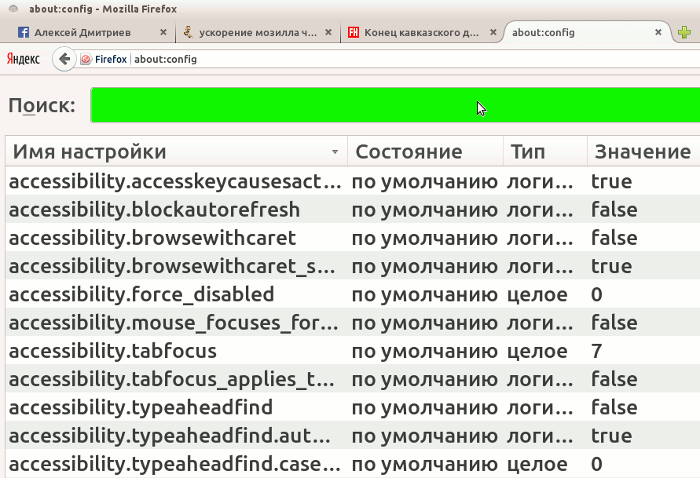Click the back arrow navigation button
This screenshot has height=478, width=700.
pos(64,59)
